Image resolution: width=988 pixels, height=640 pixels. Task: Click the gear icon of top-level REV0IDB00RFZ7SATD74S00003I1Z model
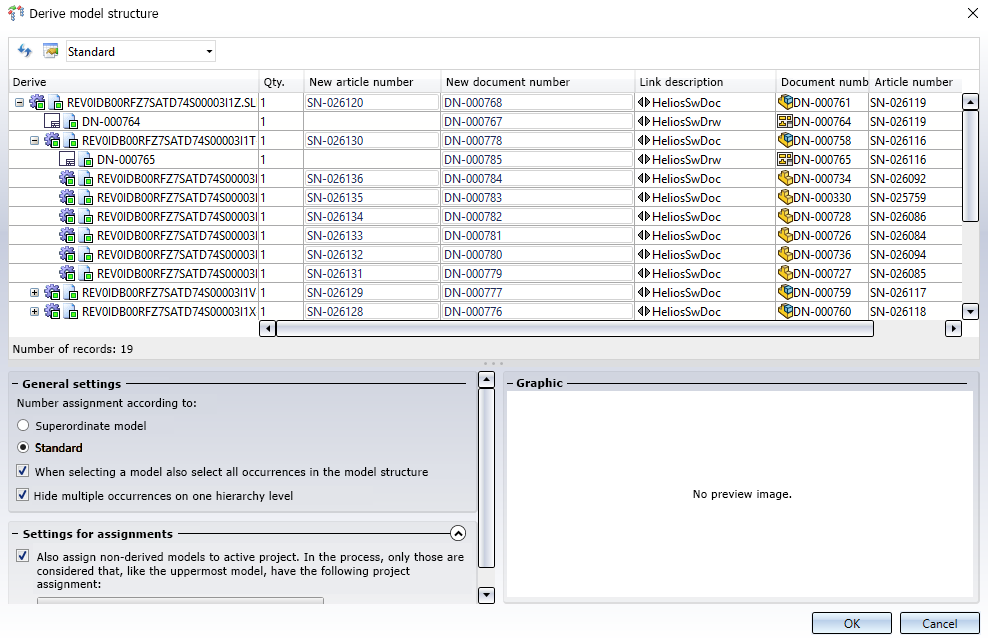tap(38, 102)
